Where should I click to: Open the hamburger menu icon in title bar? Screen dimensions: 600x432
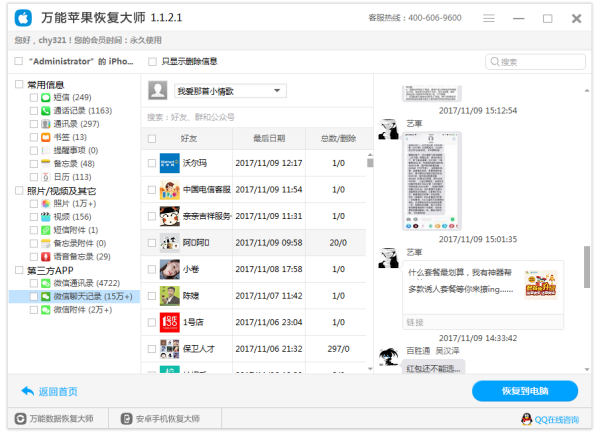coord(489,18)
